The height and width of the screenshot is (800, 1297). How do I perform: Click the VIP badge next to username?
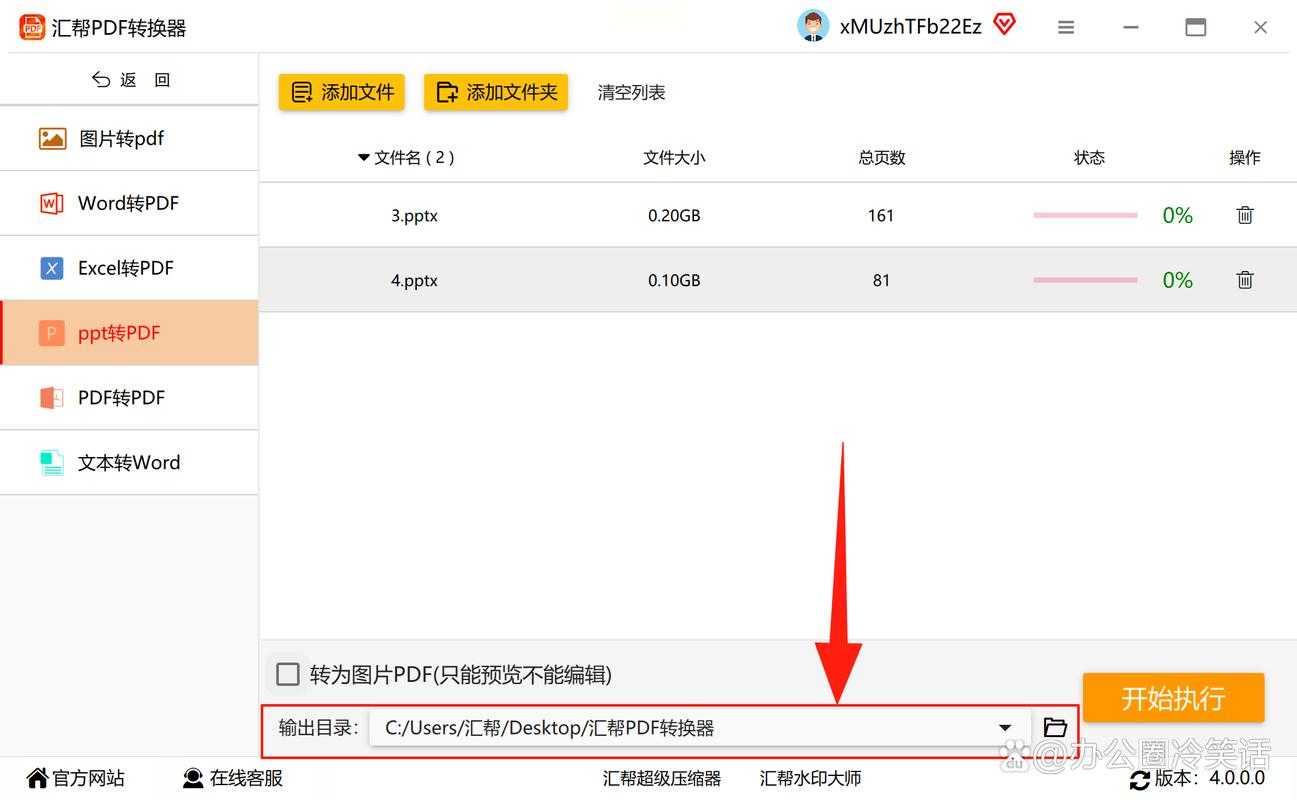(1004, 24)
